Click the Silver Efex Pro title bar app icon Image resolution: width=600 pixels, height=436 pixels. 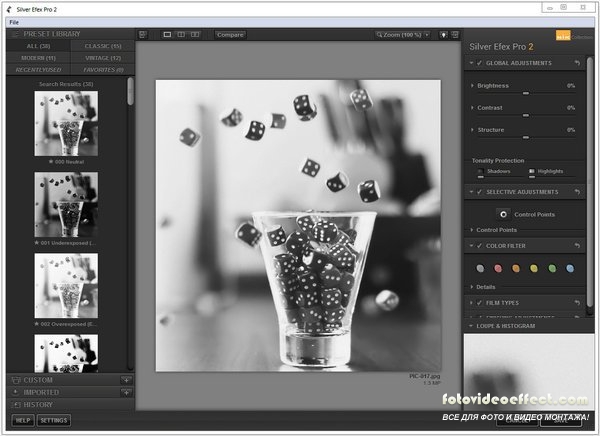[x=9, y=9]
